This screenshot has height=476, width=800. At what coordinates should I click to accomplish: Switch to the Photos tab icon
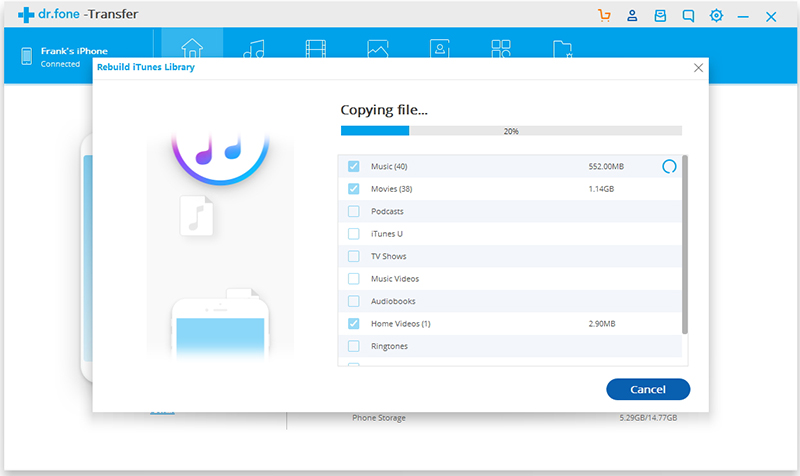pos(378,48)
